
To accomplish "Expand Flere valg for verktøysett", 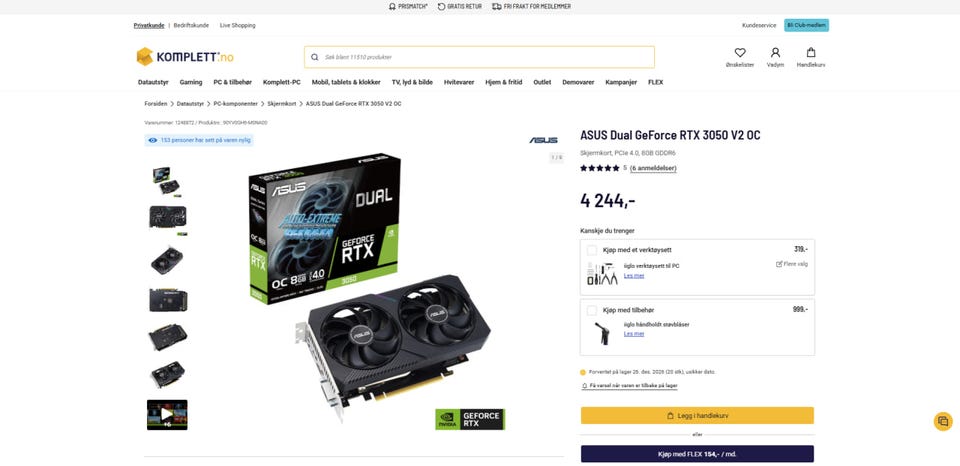I will 792,264.
